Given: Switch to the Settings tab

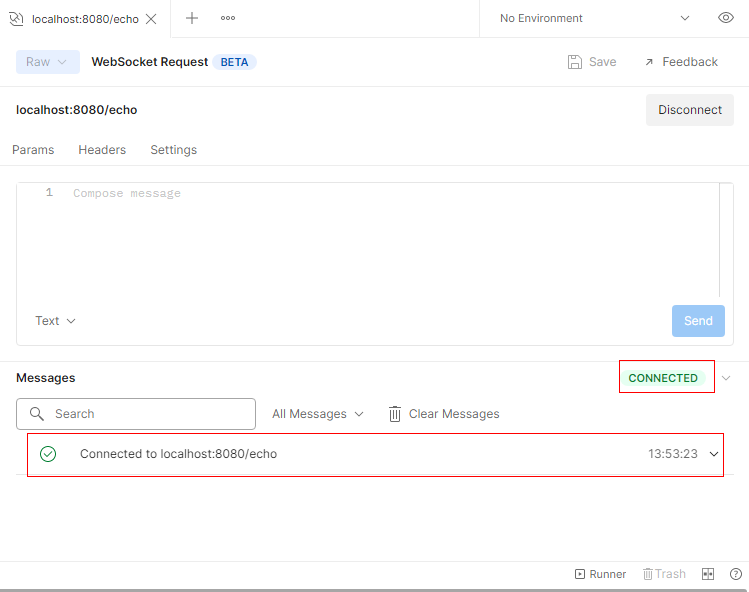Looking at the screenshot, I should click(x=173, y=150).
